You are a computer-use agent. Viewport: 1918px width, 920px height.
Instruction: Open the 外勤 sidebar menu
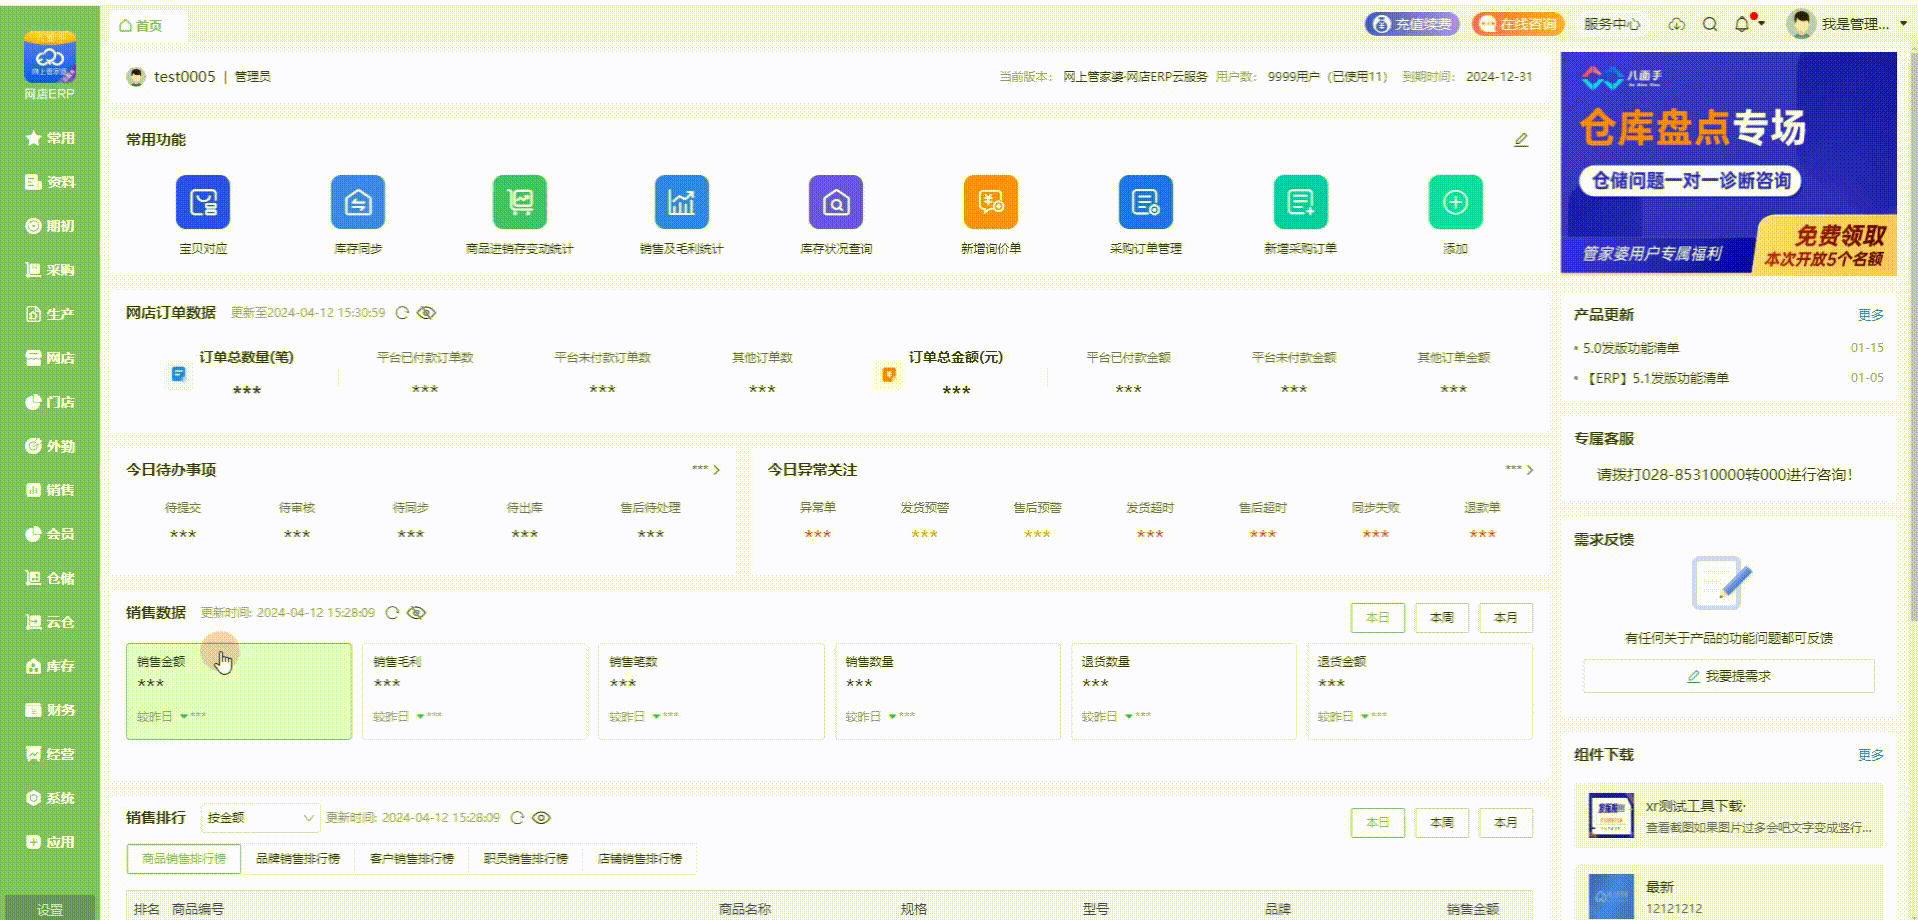[x=50, y=446]
